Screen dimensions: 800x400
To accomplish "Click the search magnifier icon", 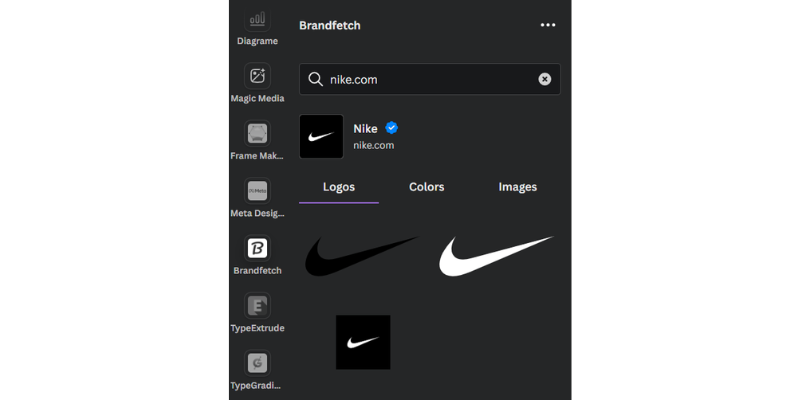I will (x=315, y=79).
